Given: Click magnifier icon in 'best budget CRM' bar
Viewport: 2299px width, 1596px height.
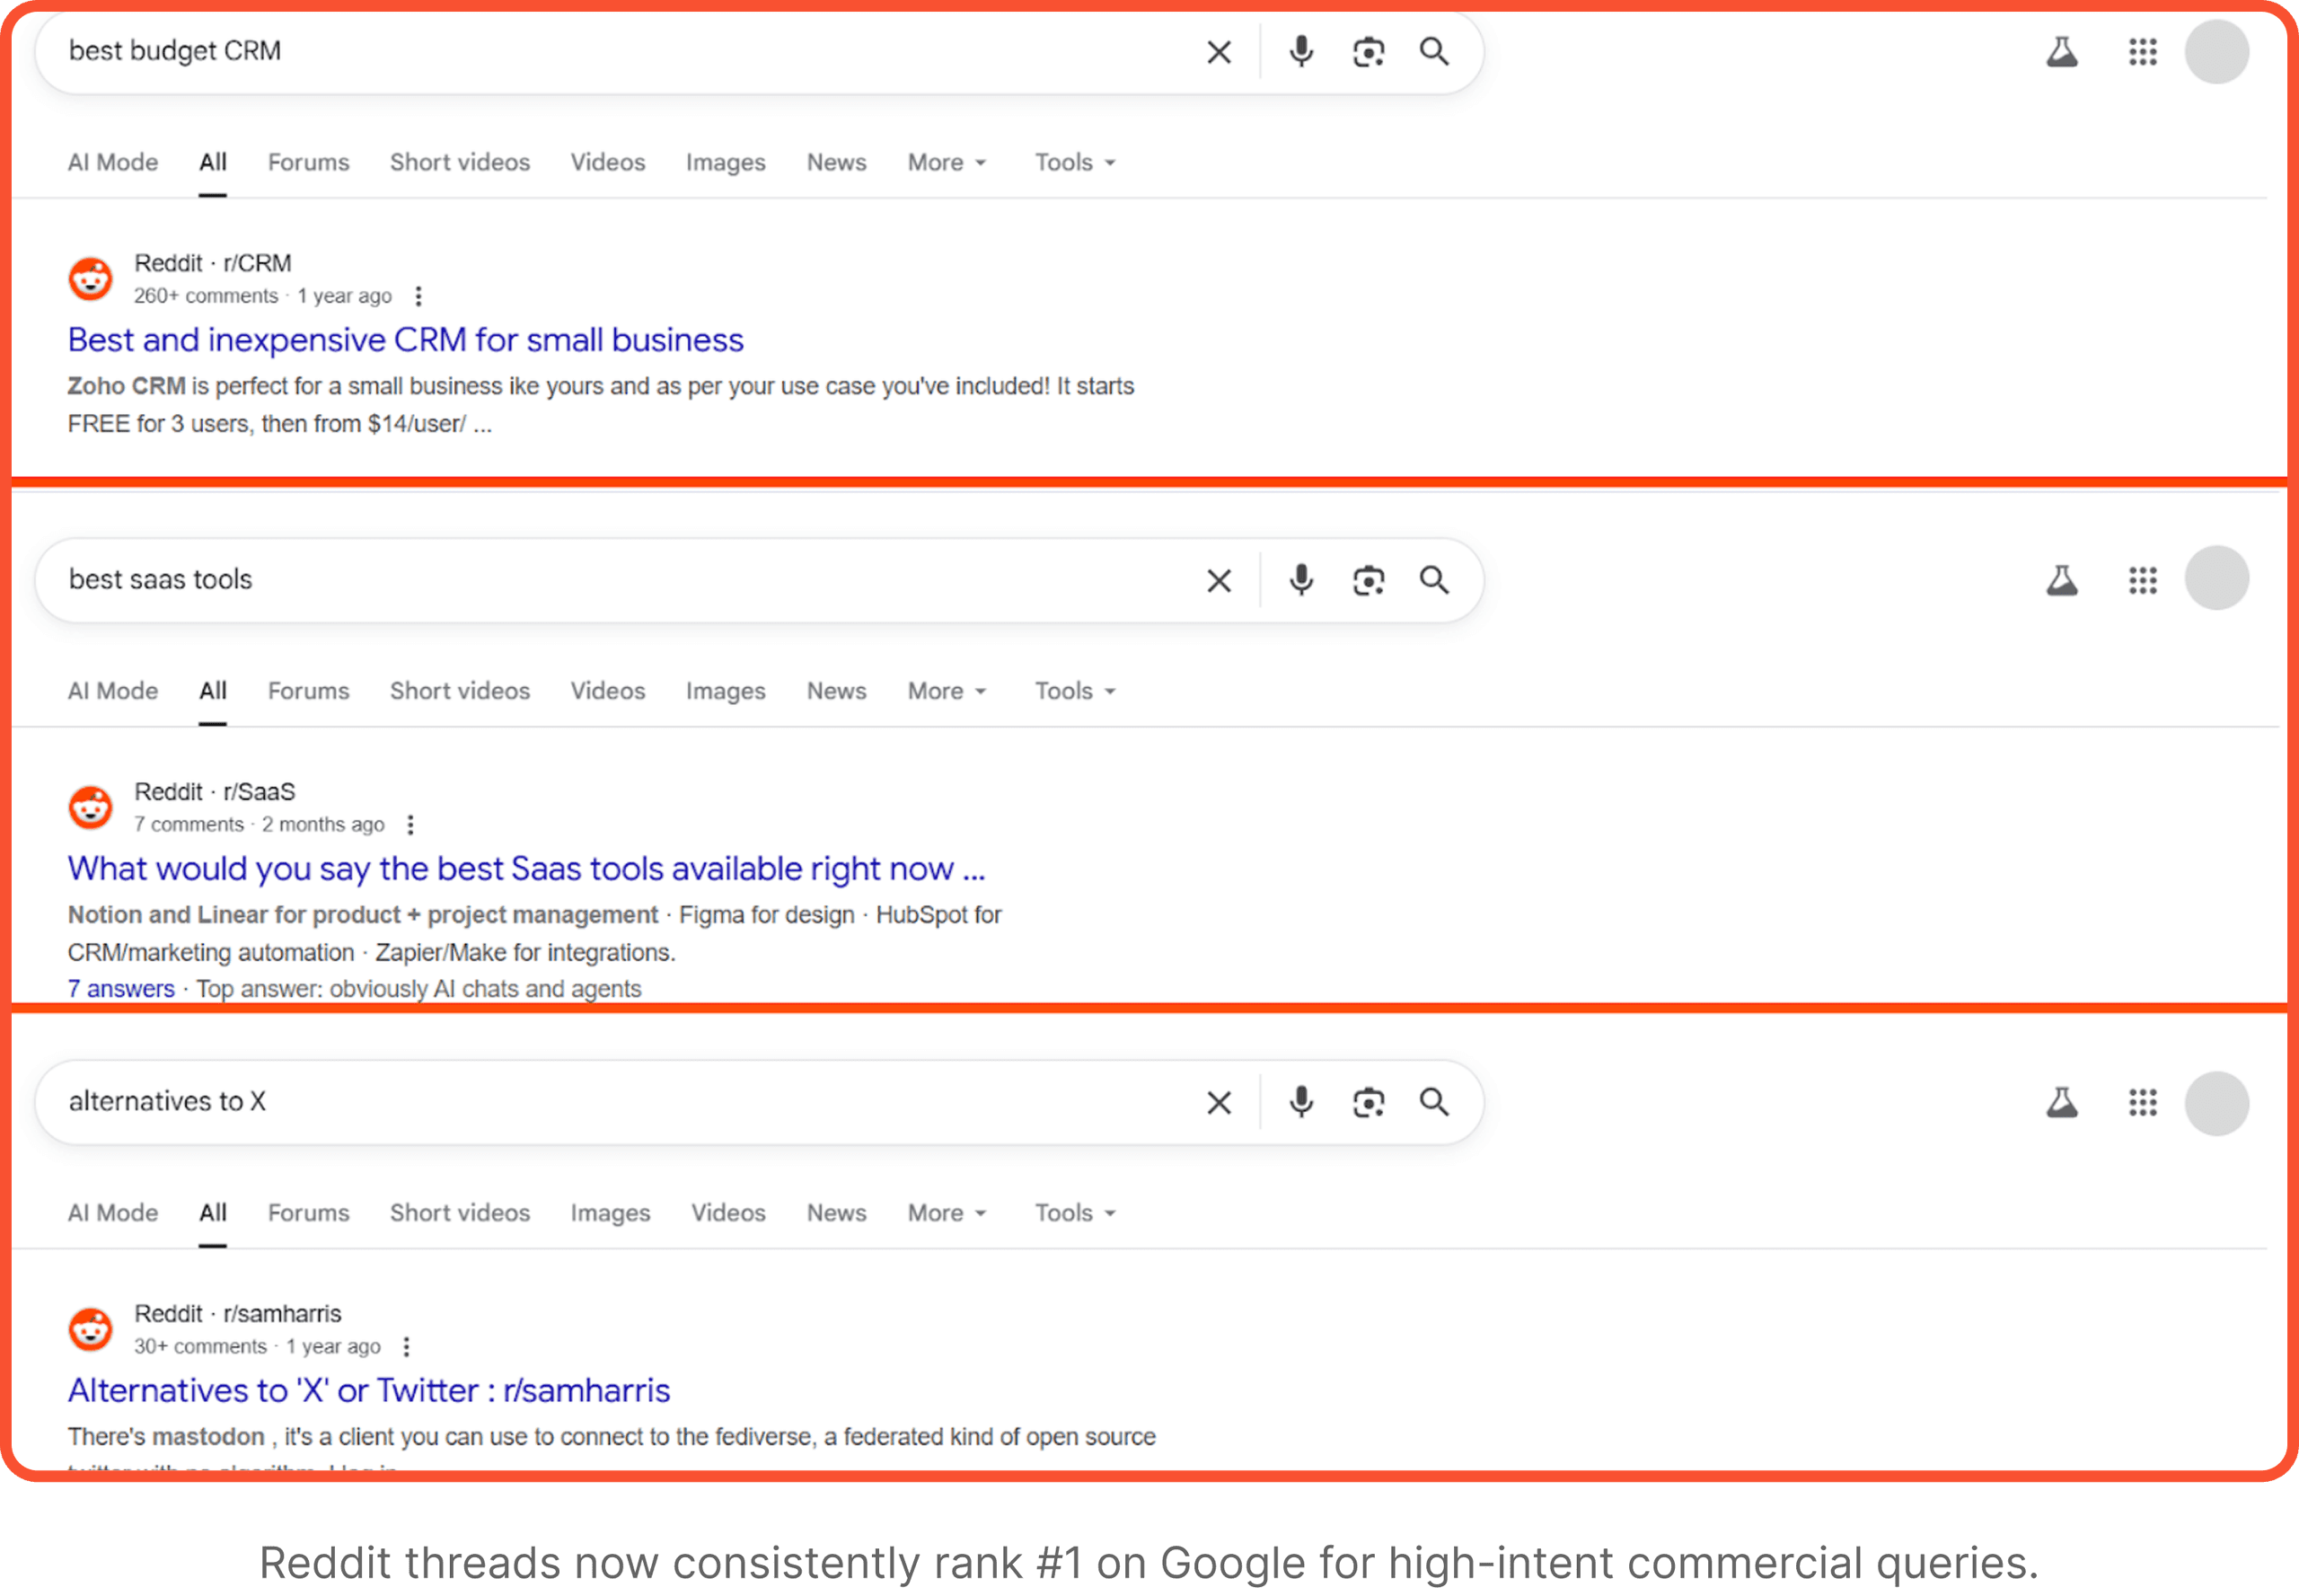Looking at the screenshot, I should pos(1434,51).
